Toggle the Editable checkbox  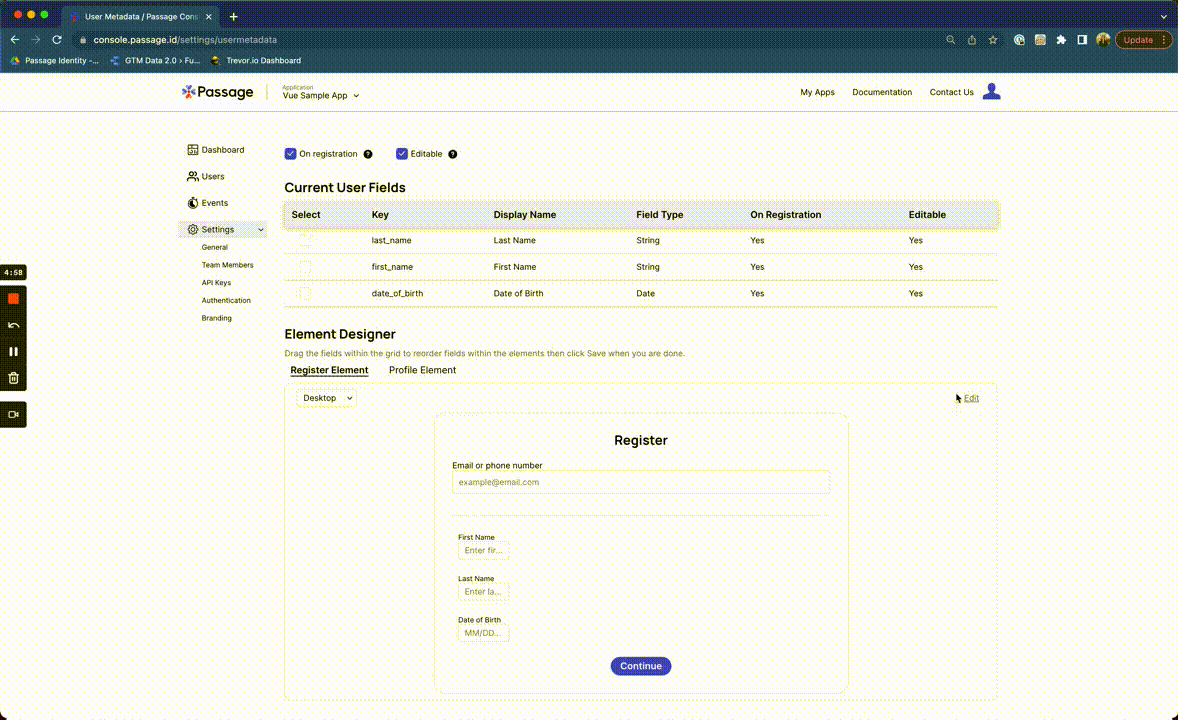[x=402, y=154]
